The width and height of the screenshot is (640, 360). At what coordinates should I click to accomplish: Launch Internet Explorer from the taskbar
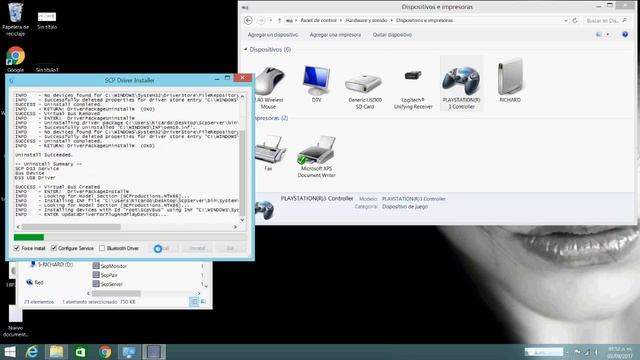coord(32,352)
